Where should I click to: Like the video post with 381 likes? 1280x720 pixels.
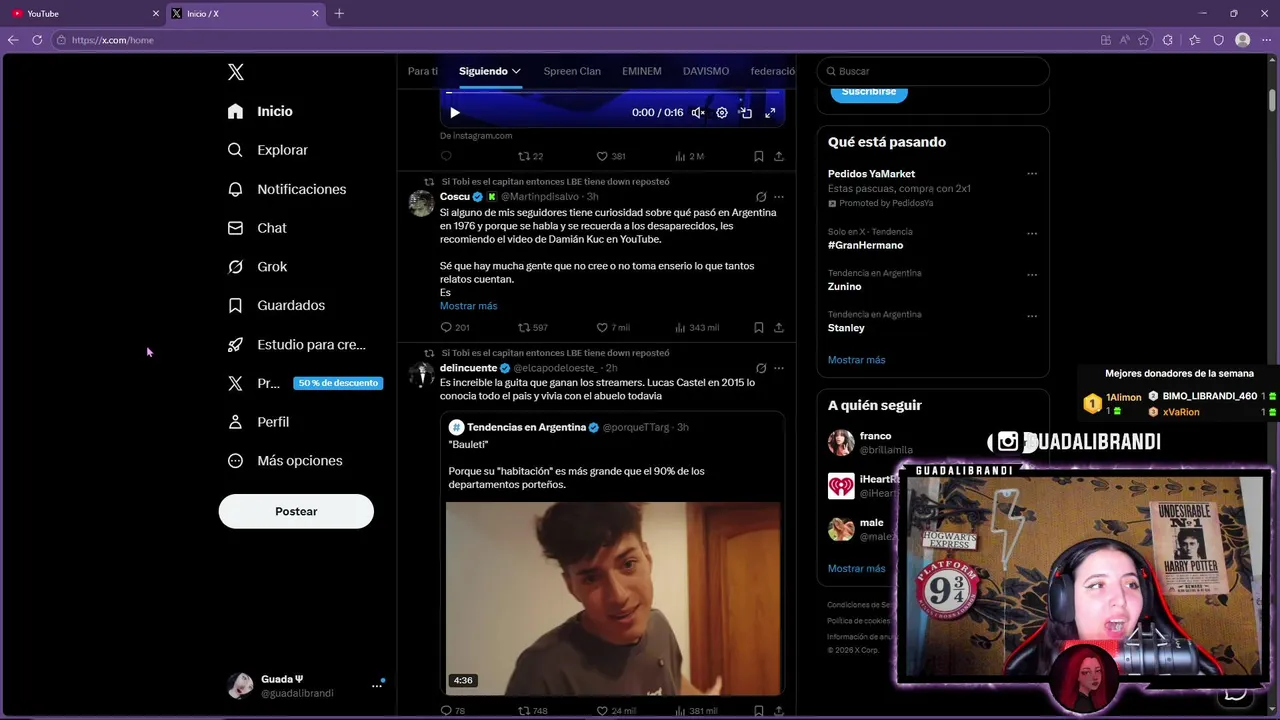pyautogui.click(x=611, y=156)
